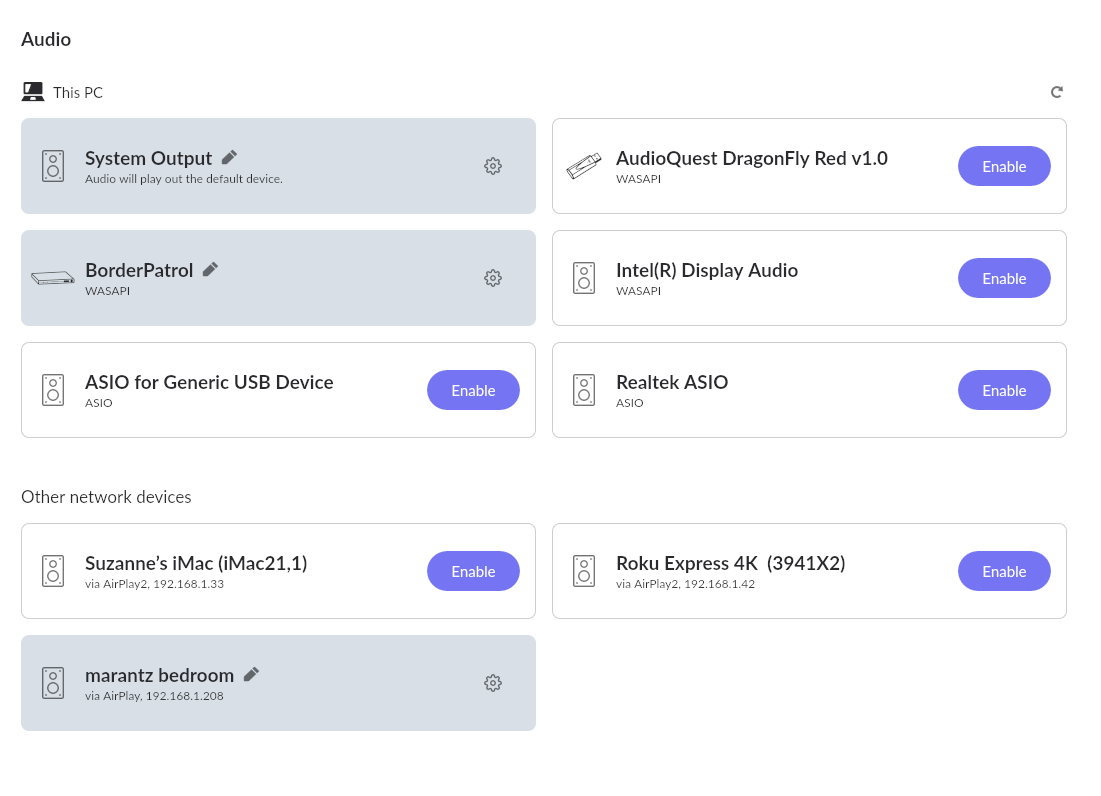Enable Intel(R) Display Audio device
Image resolution: width=1101 pixels, height=796 pixels.
point(1004,278)
